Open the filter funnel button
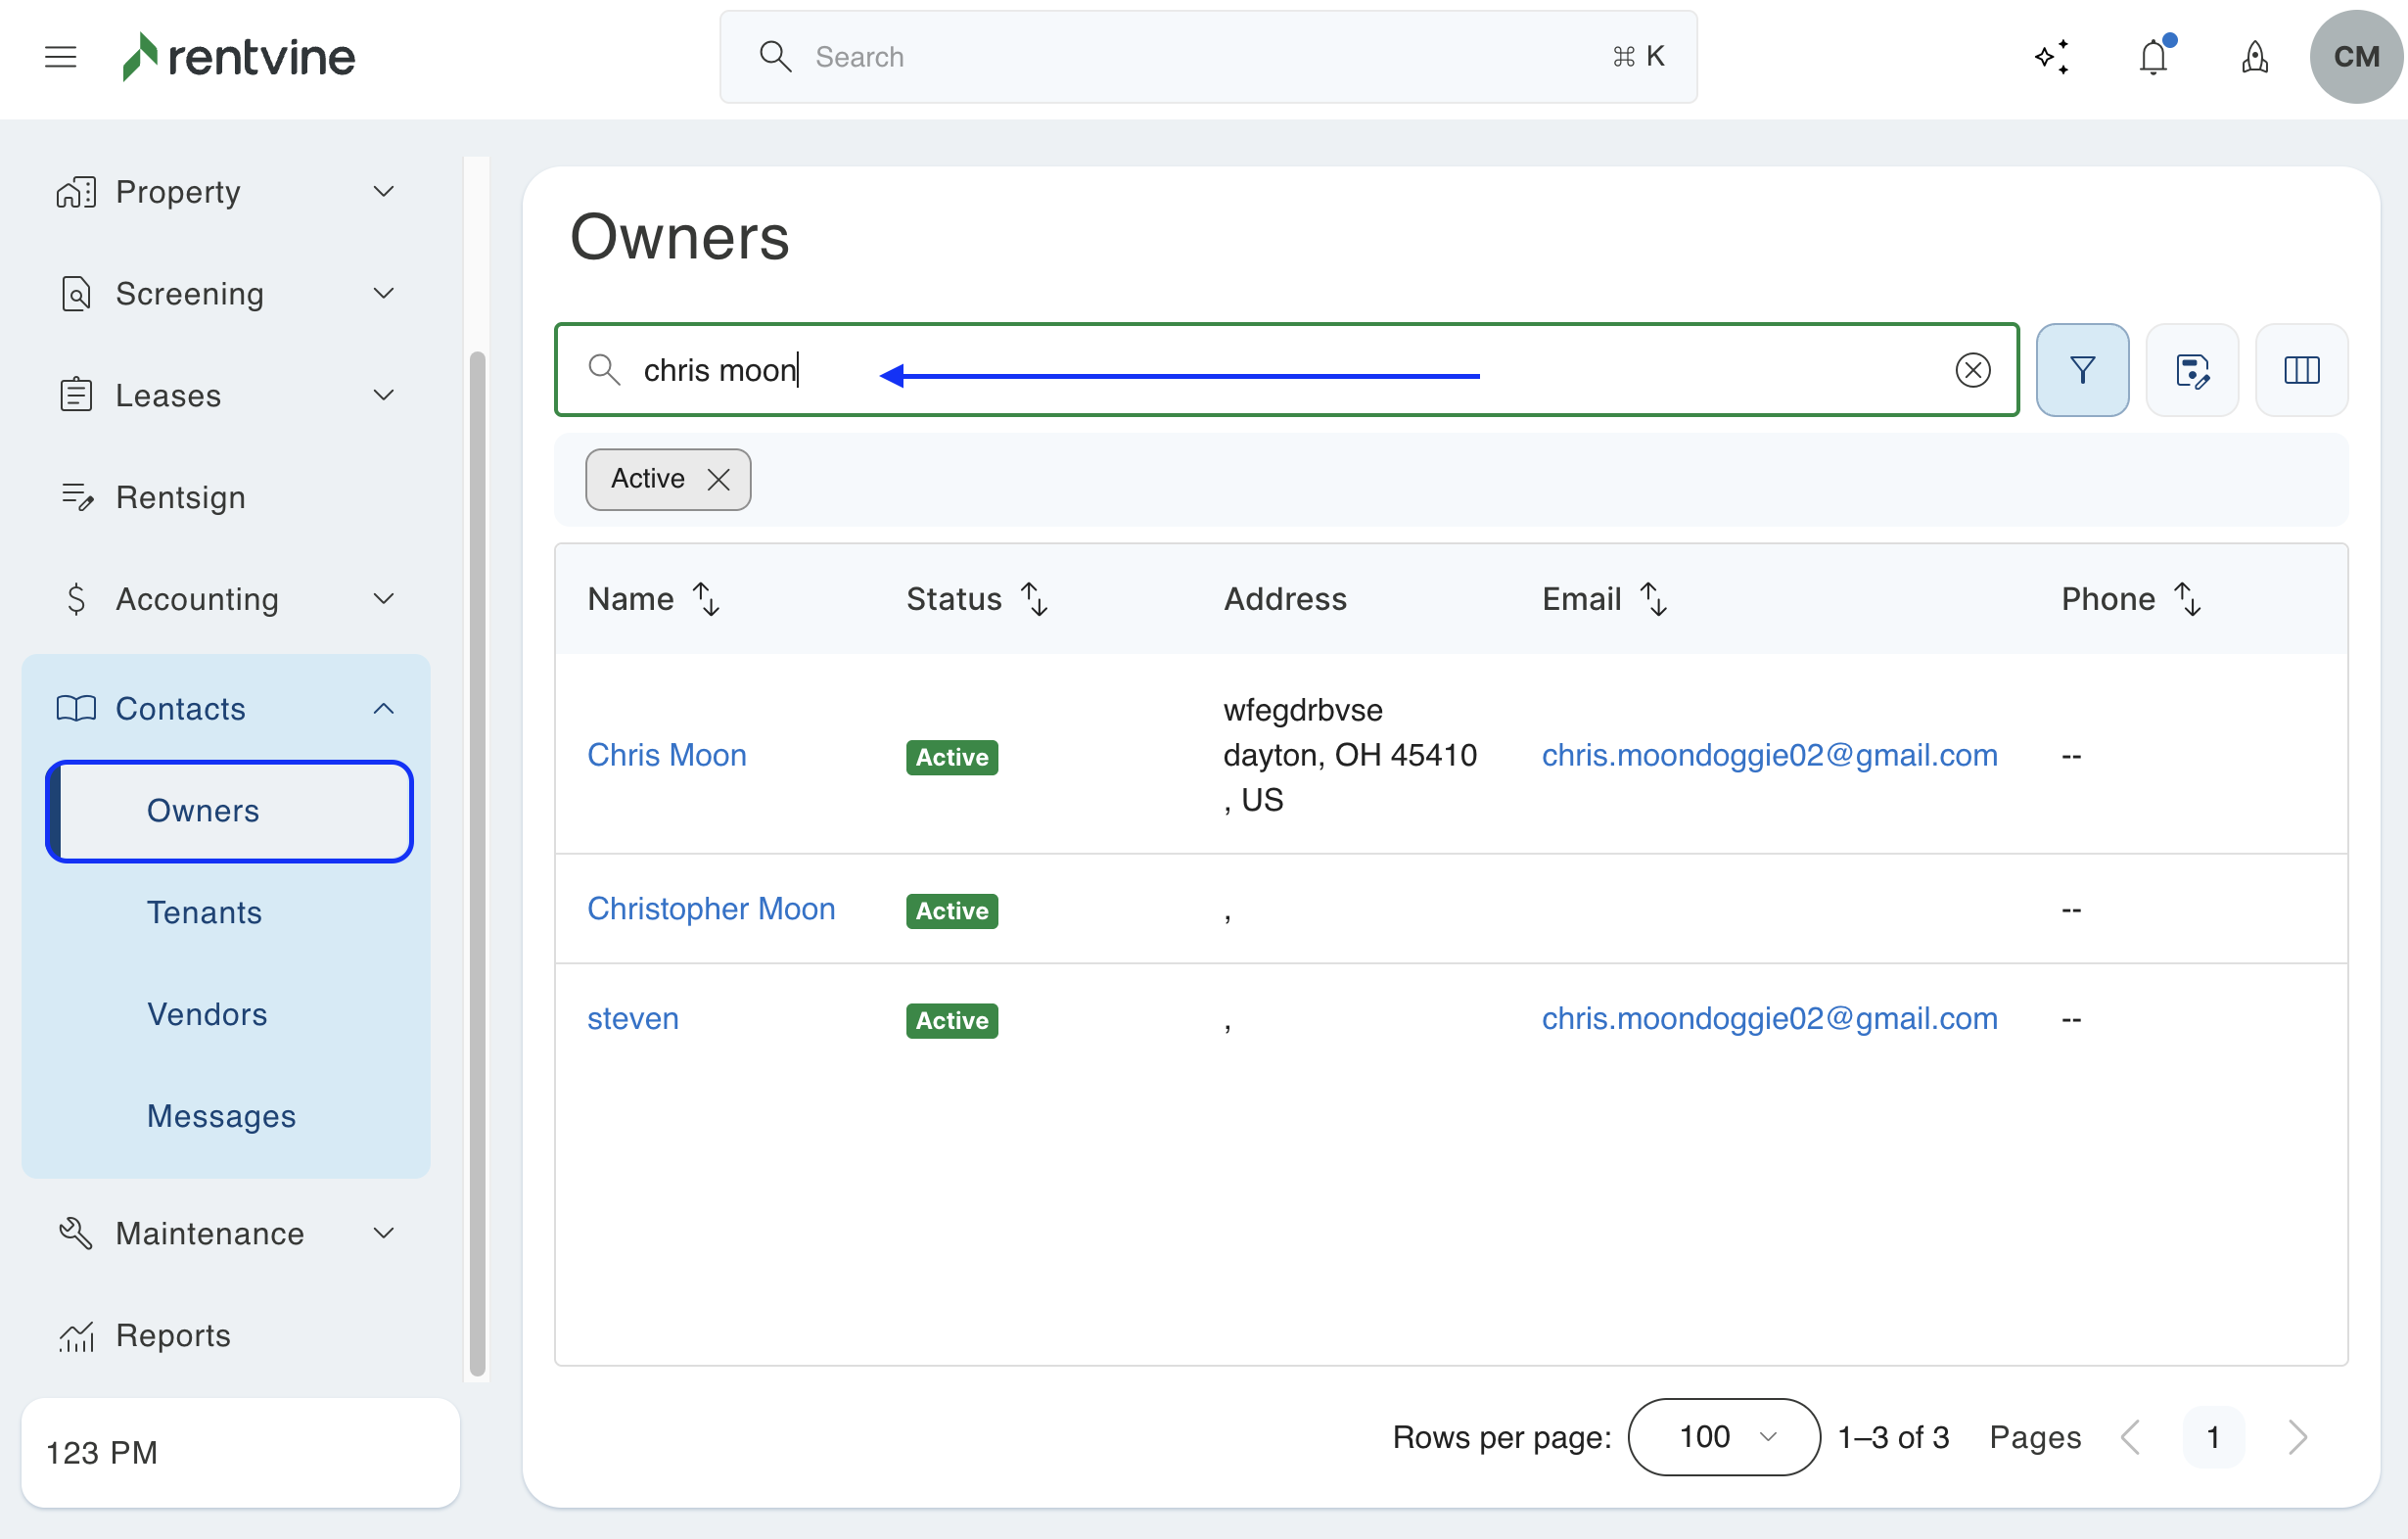 (2082, 370)
